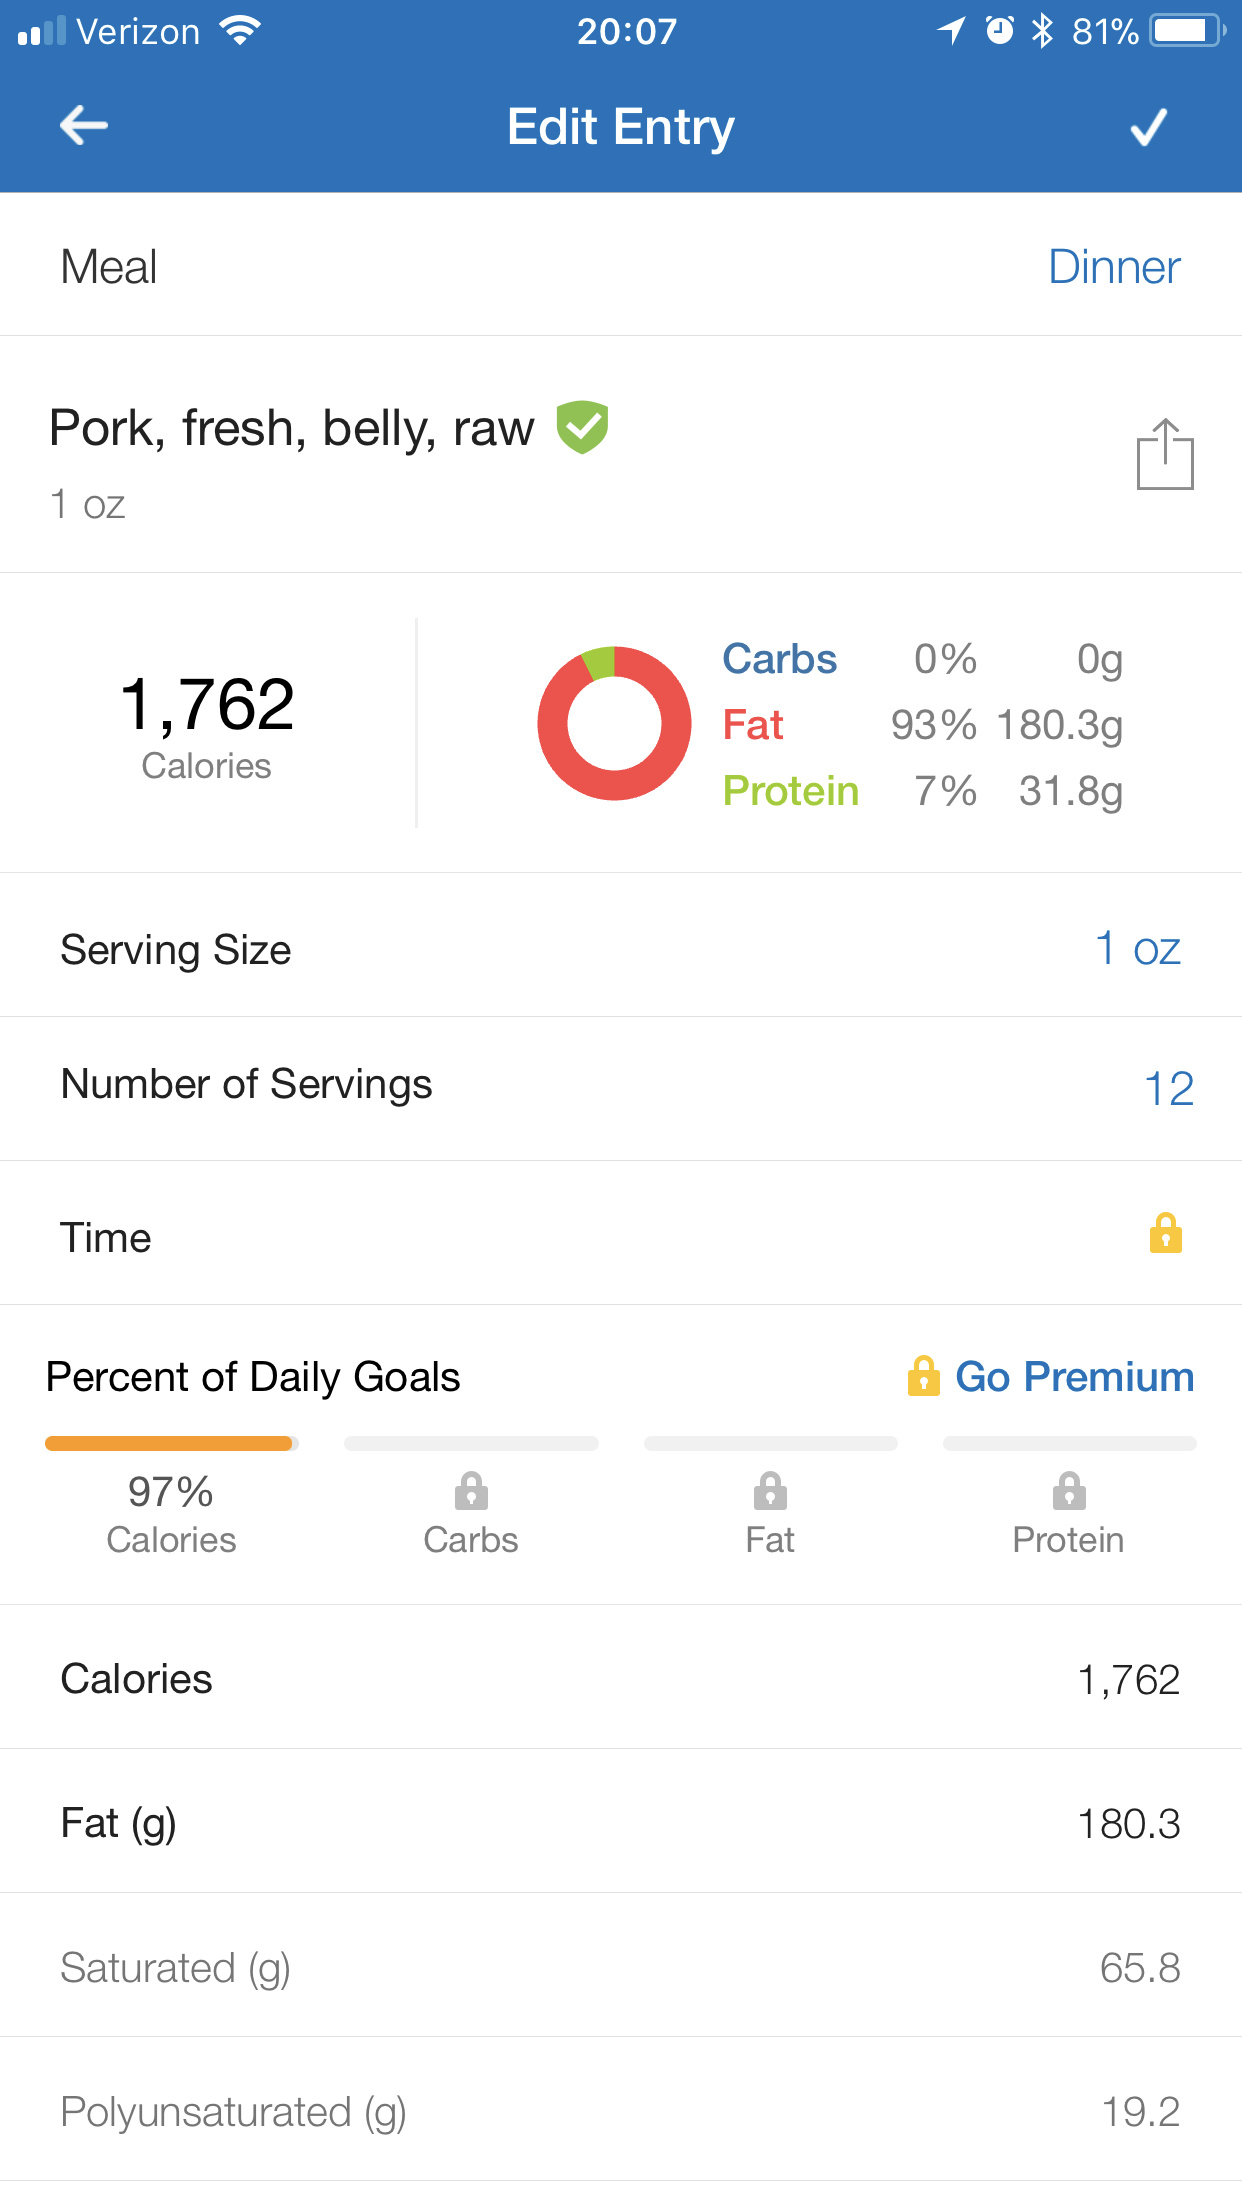Tap the yellow lock on Time row
Screen dimensions: 1242x2208
click(1165, 1234)
